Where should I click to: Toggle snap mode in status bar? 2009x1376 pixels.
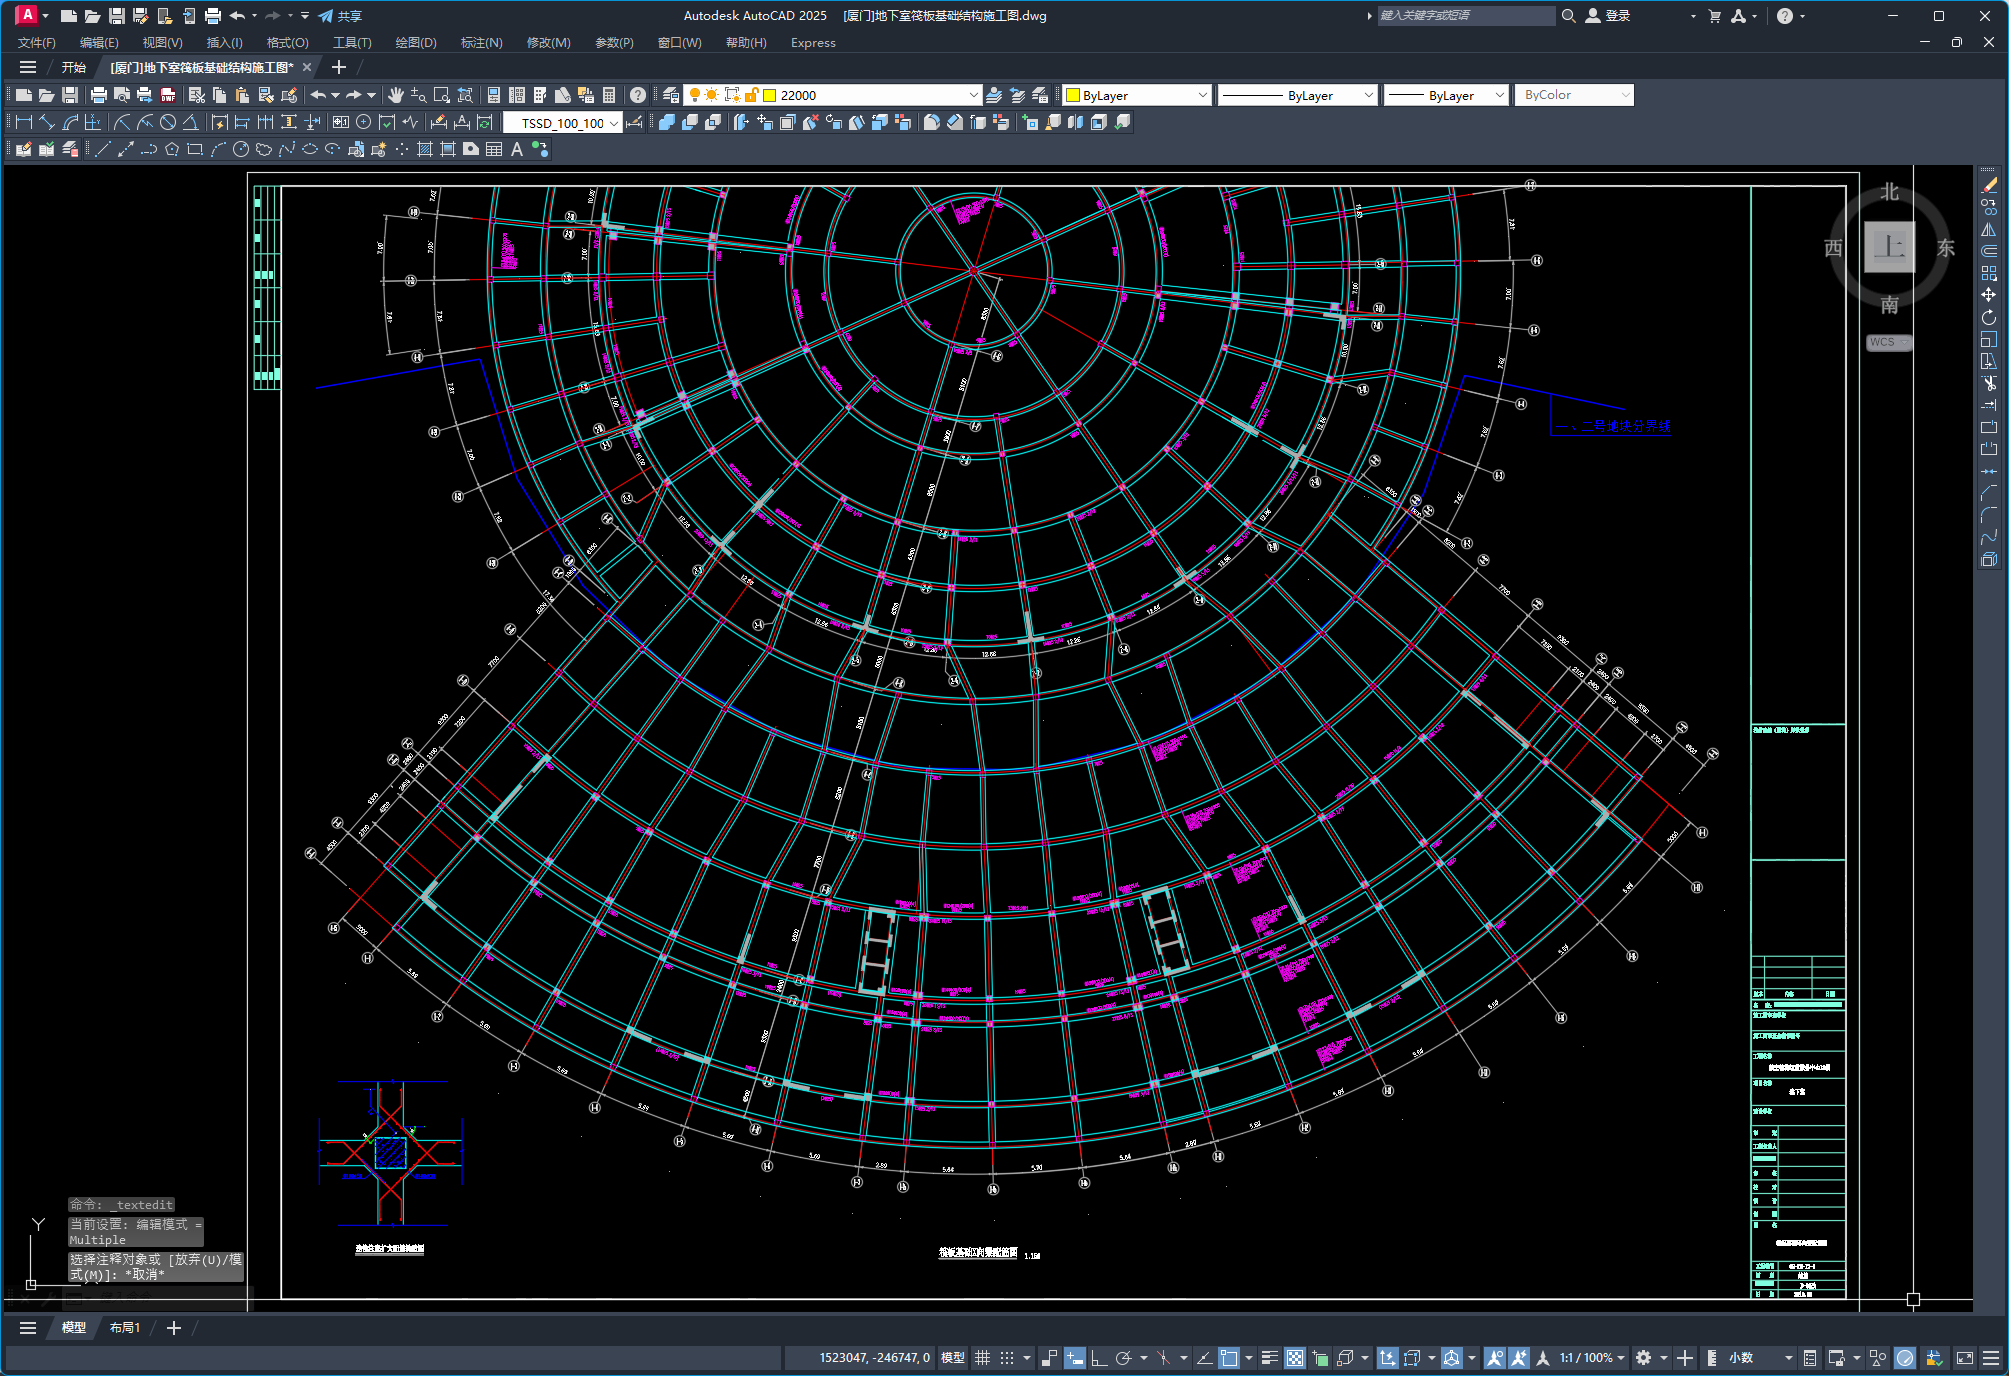click(1007, 1358)
